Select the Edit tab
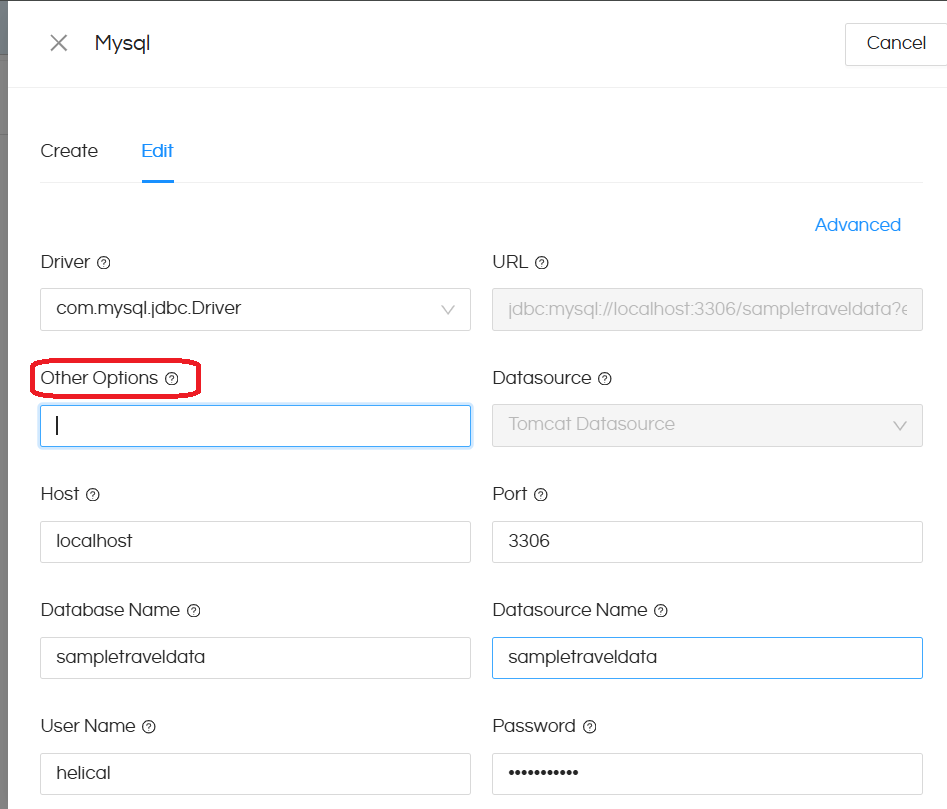Viewport: 947px width, 809px height. pos(158,151)
